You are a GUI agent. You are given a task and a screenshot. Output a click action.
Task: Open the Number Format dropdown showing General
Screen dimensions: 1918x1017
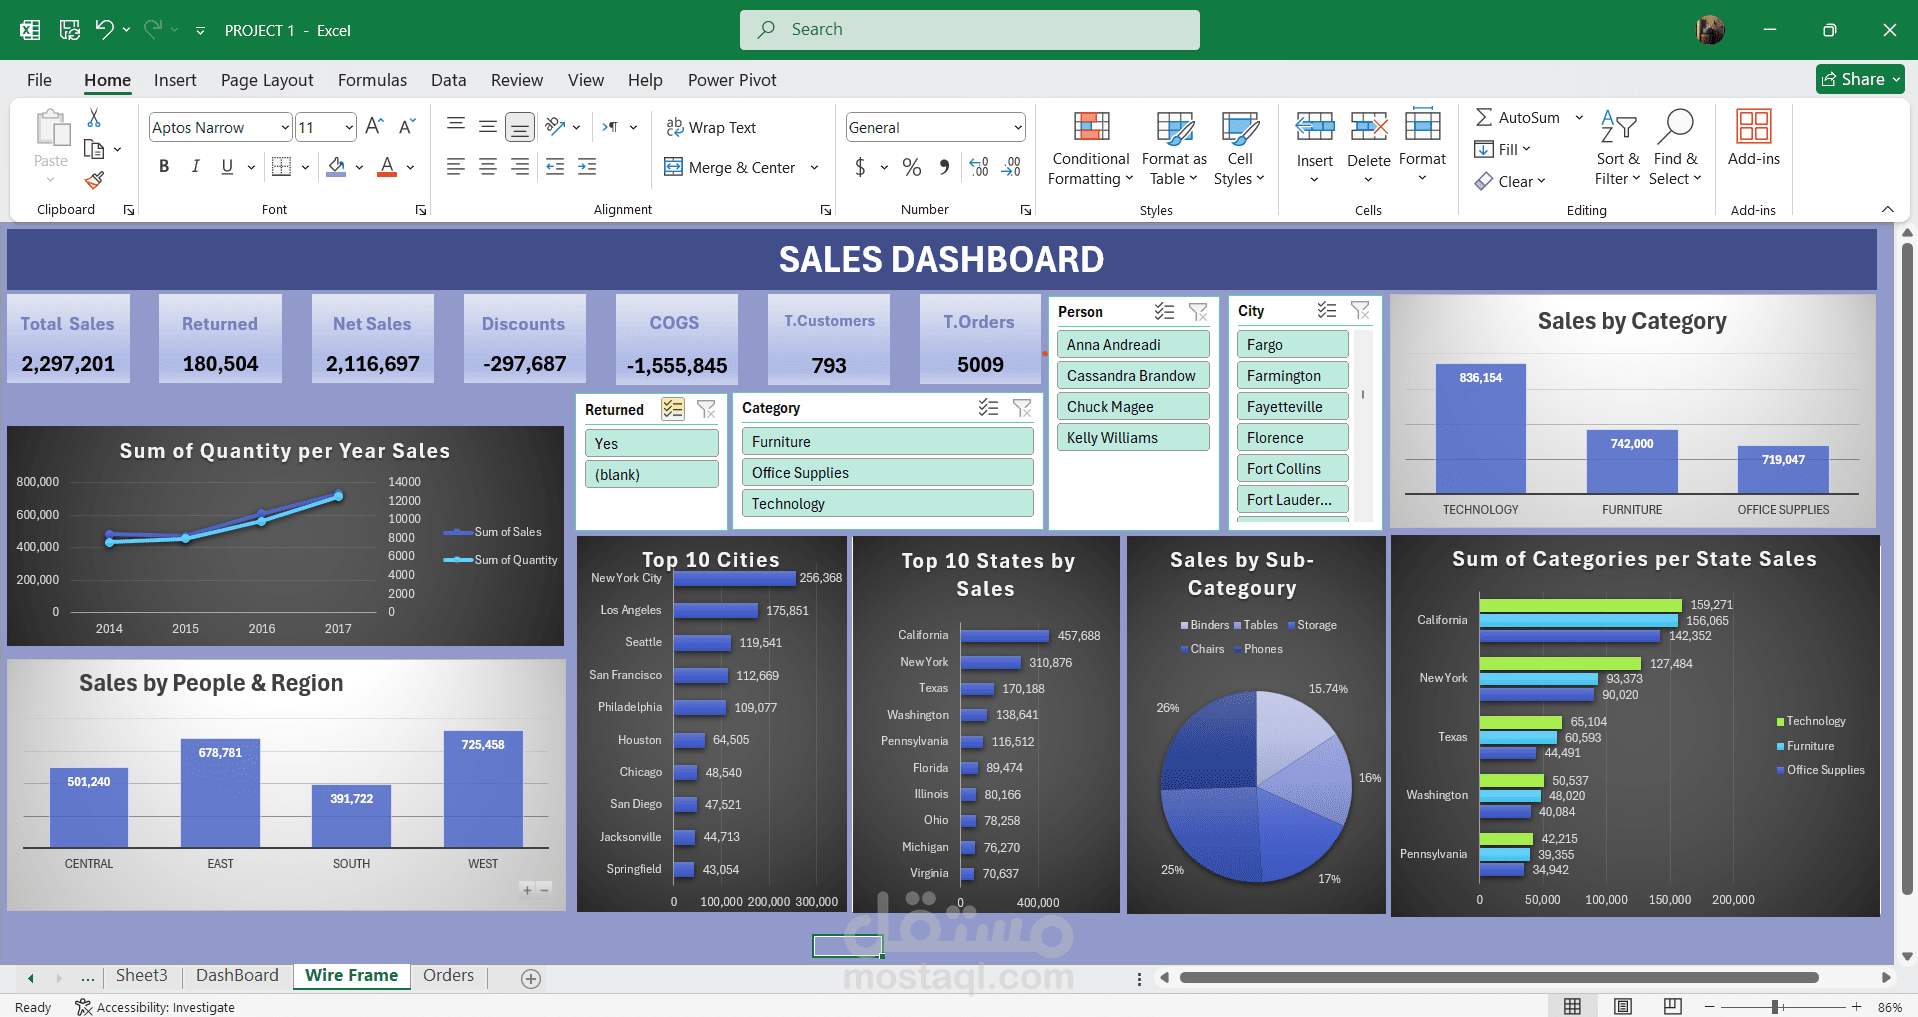(x=934, y=127)
